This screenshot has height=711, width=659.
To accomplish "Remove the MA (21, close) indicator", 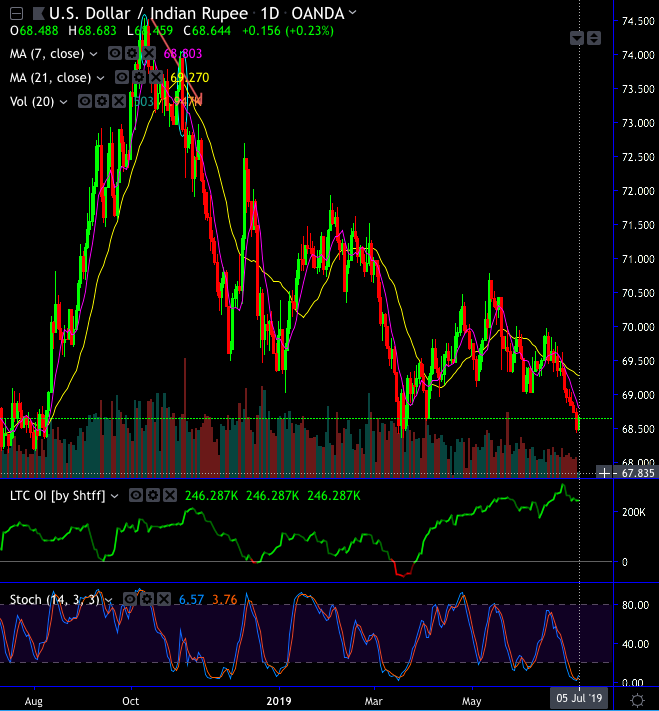I will pyautogui.click(x=156, y=77).
